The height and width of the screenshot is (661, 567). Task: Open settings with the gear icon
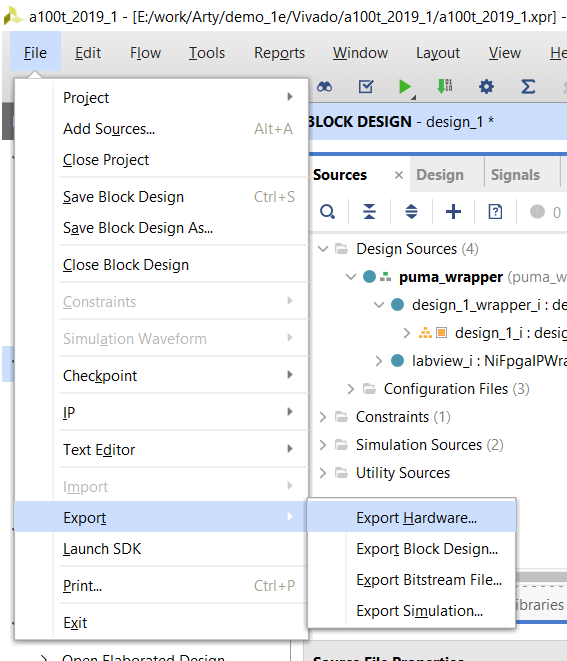(486, 86)
